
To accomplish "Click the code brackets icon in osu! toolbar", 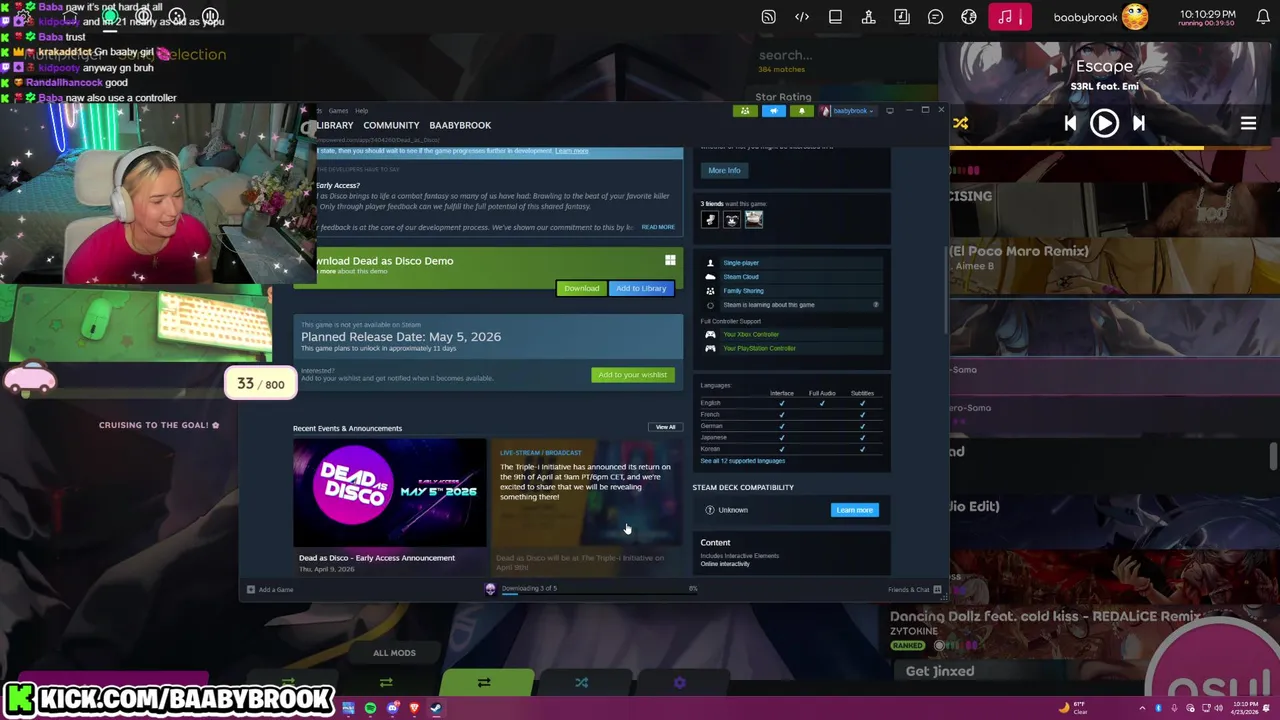I will pos(802,17).
